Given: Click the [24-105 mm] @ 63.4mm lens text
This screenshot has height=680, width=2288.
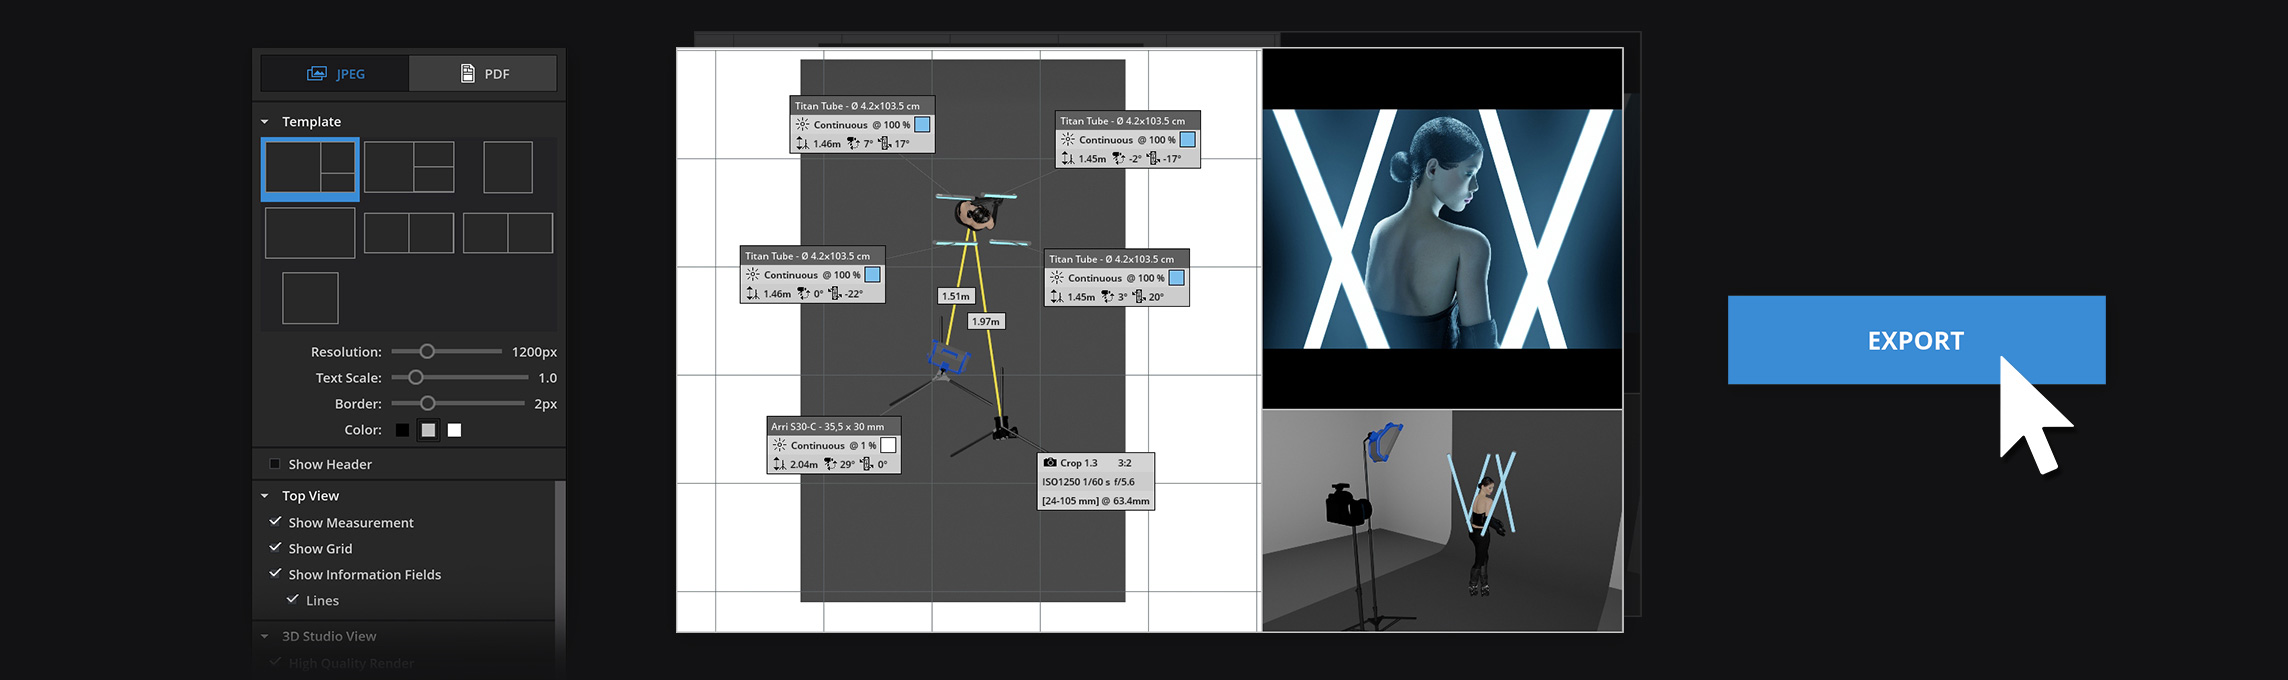Looking at the screenshot, I should click(1096, 501).
